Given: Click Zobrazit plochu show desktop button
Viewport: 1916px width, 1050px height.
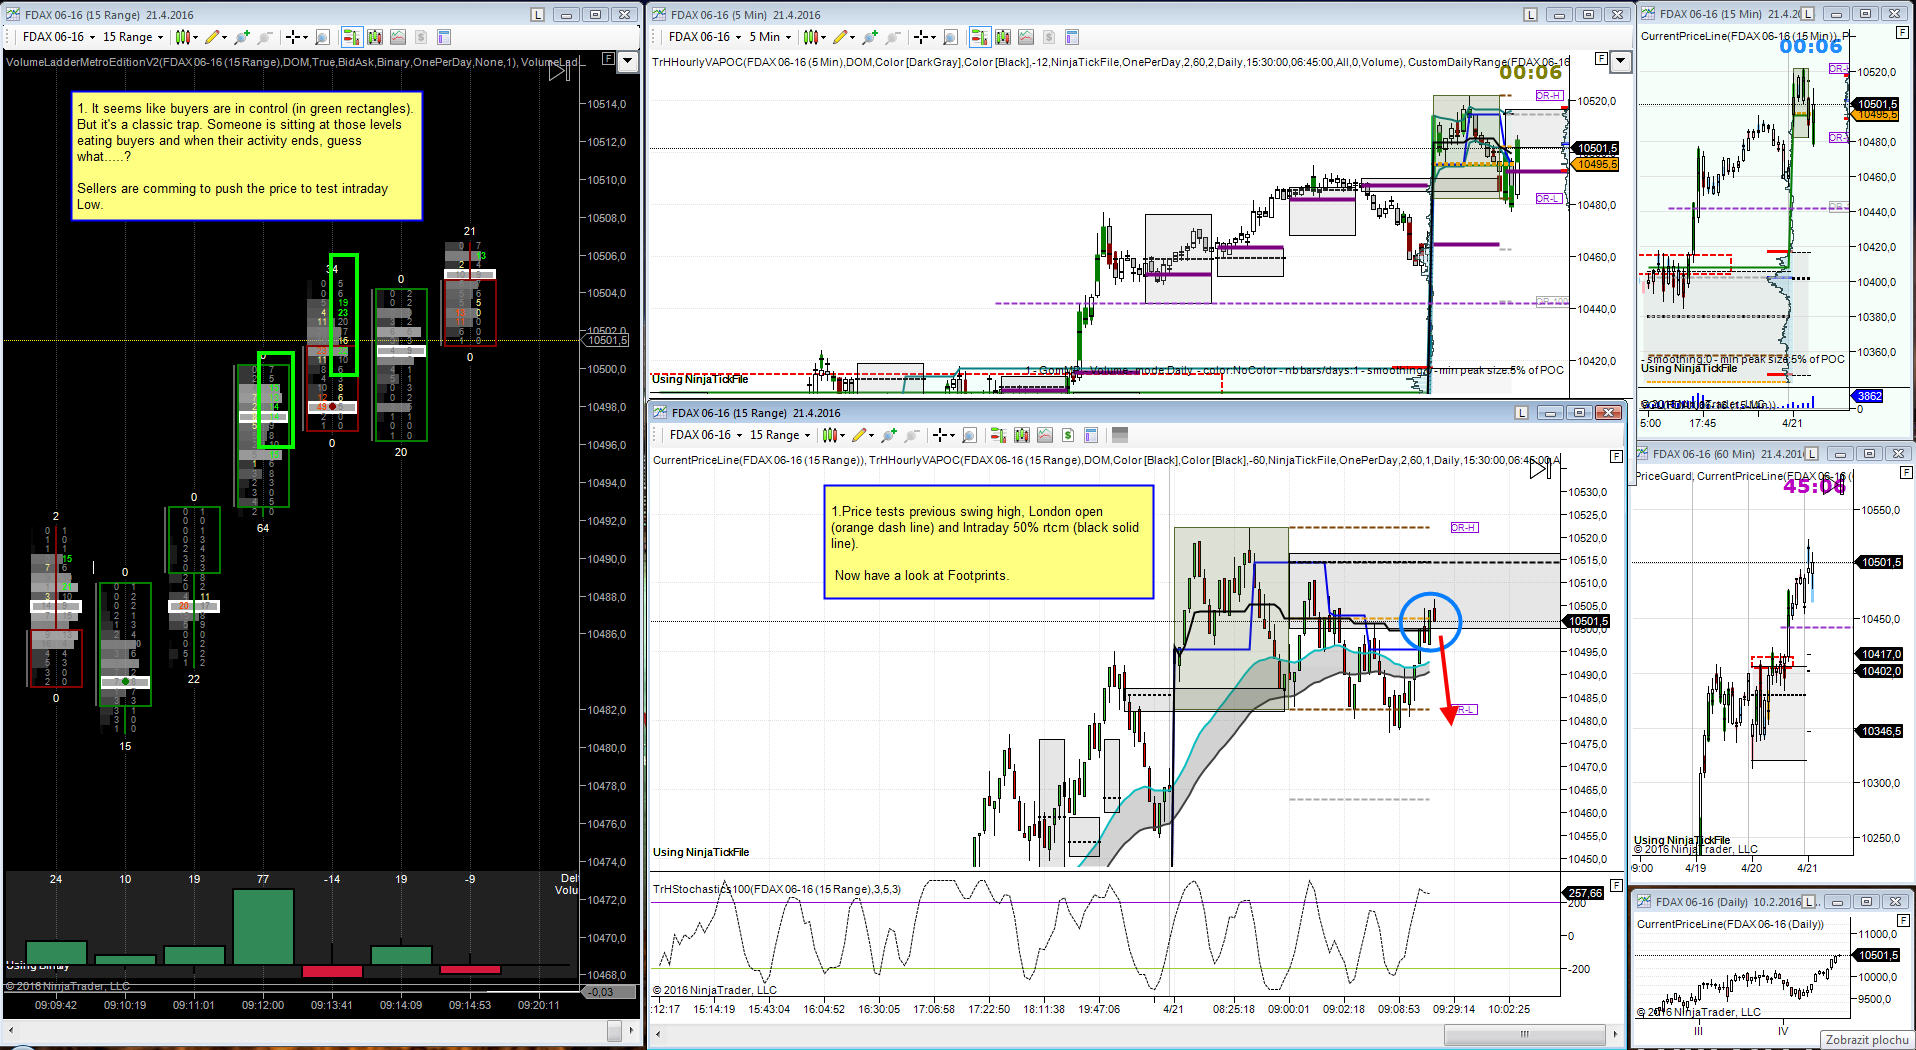Looking at the screenshot, I should (x=1866, y=1040).
